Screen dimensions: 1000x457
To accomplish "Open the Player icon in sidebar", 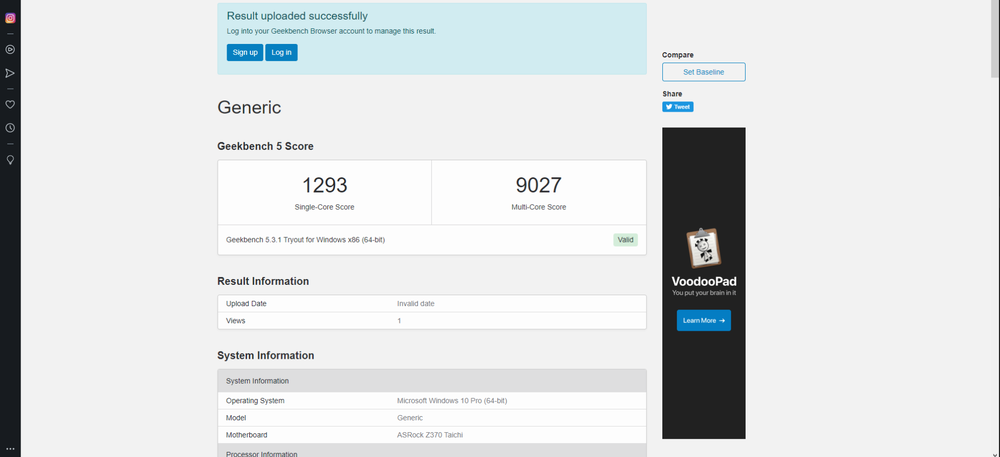I will pyautogui.click(x=10, y=49).
